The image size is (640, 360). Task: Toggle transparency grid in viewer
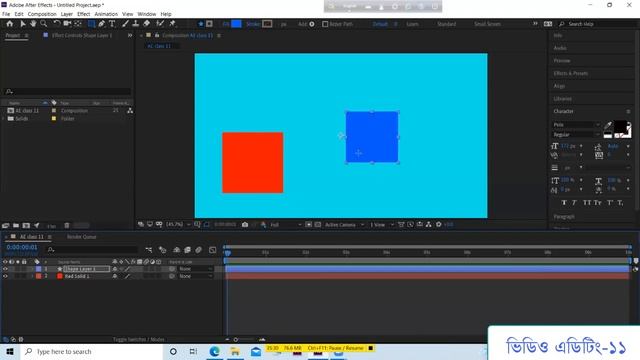pos(318,224)
